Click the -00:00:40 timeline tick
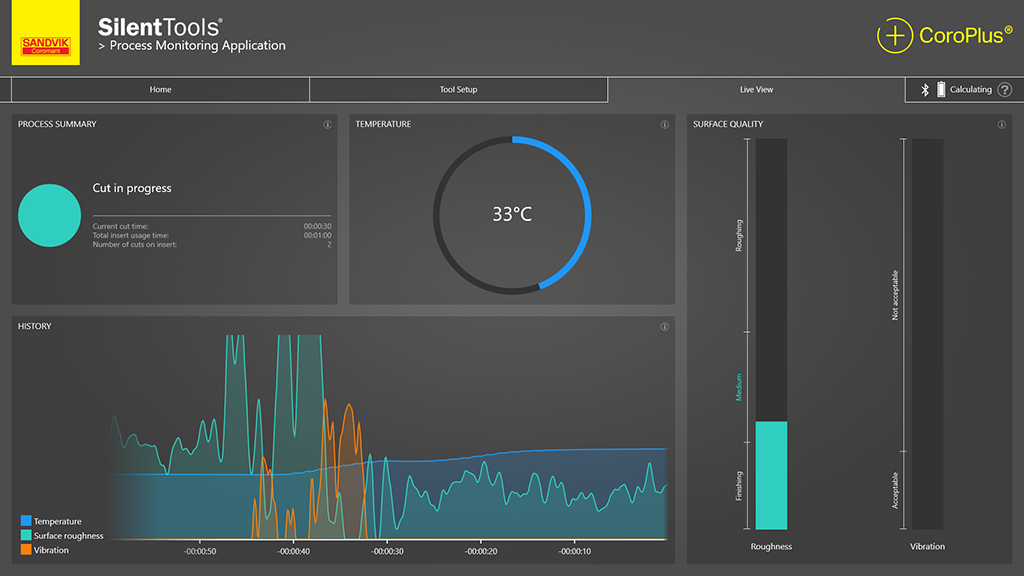Viewport: 1024px width, 576px height. coord(293,551)
